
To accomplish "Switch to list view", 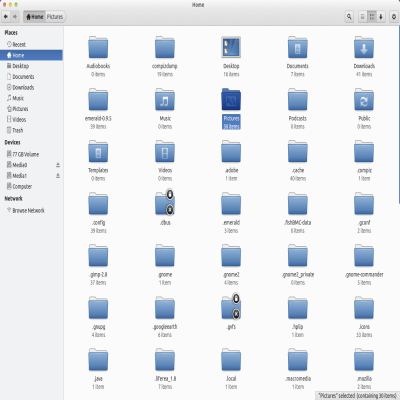I will (362, 16).
